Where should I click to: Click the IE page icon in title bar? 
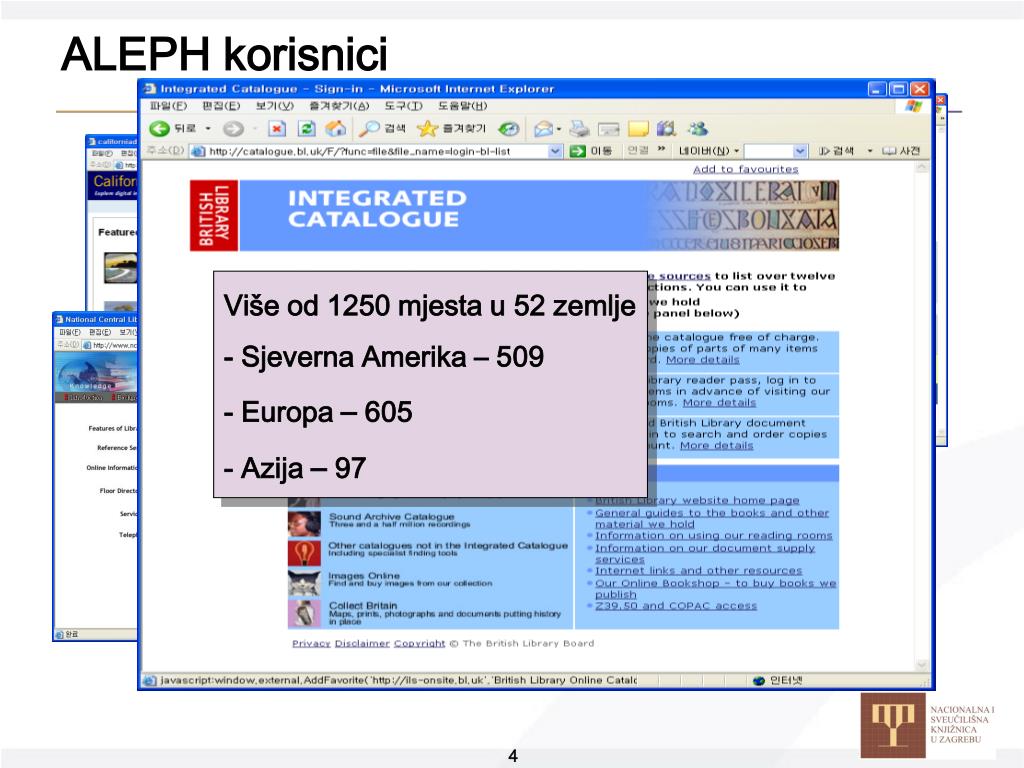(x=150, y=89)
